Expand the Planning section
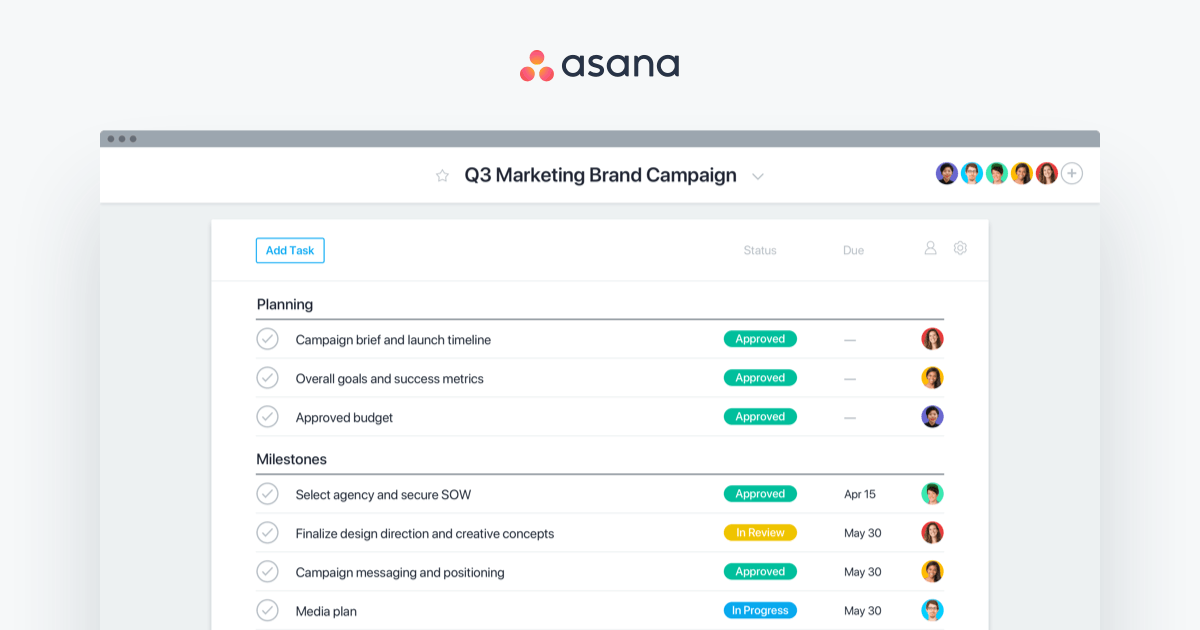Screen dimensions: 1200x630 coord(285,304)
